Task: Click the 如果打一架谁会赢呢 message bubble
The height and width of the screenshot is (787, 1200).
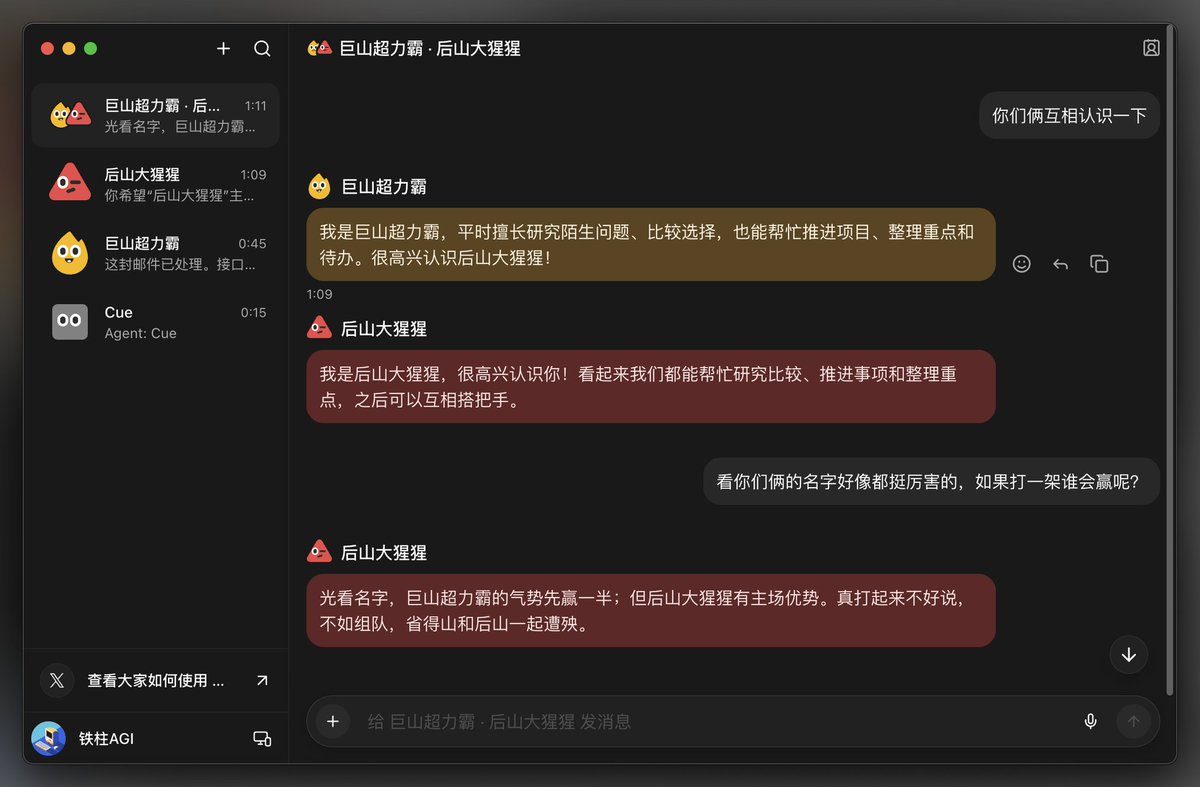Action: (931, 481)
